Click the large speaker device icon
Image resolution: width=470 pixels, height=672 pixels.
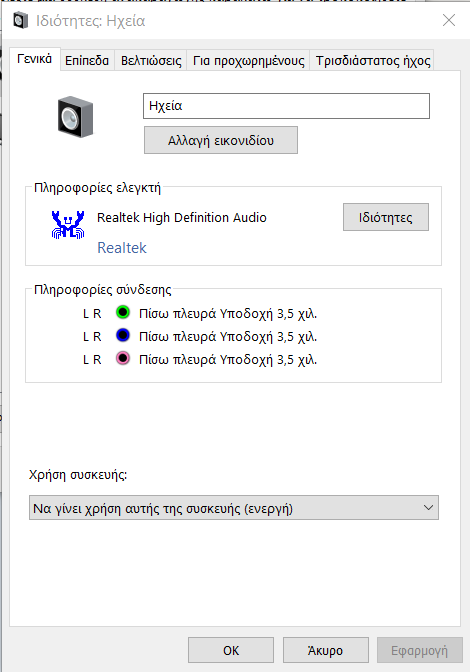(75, 117)
